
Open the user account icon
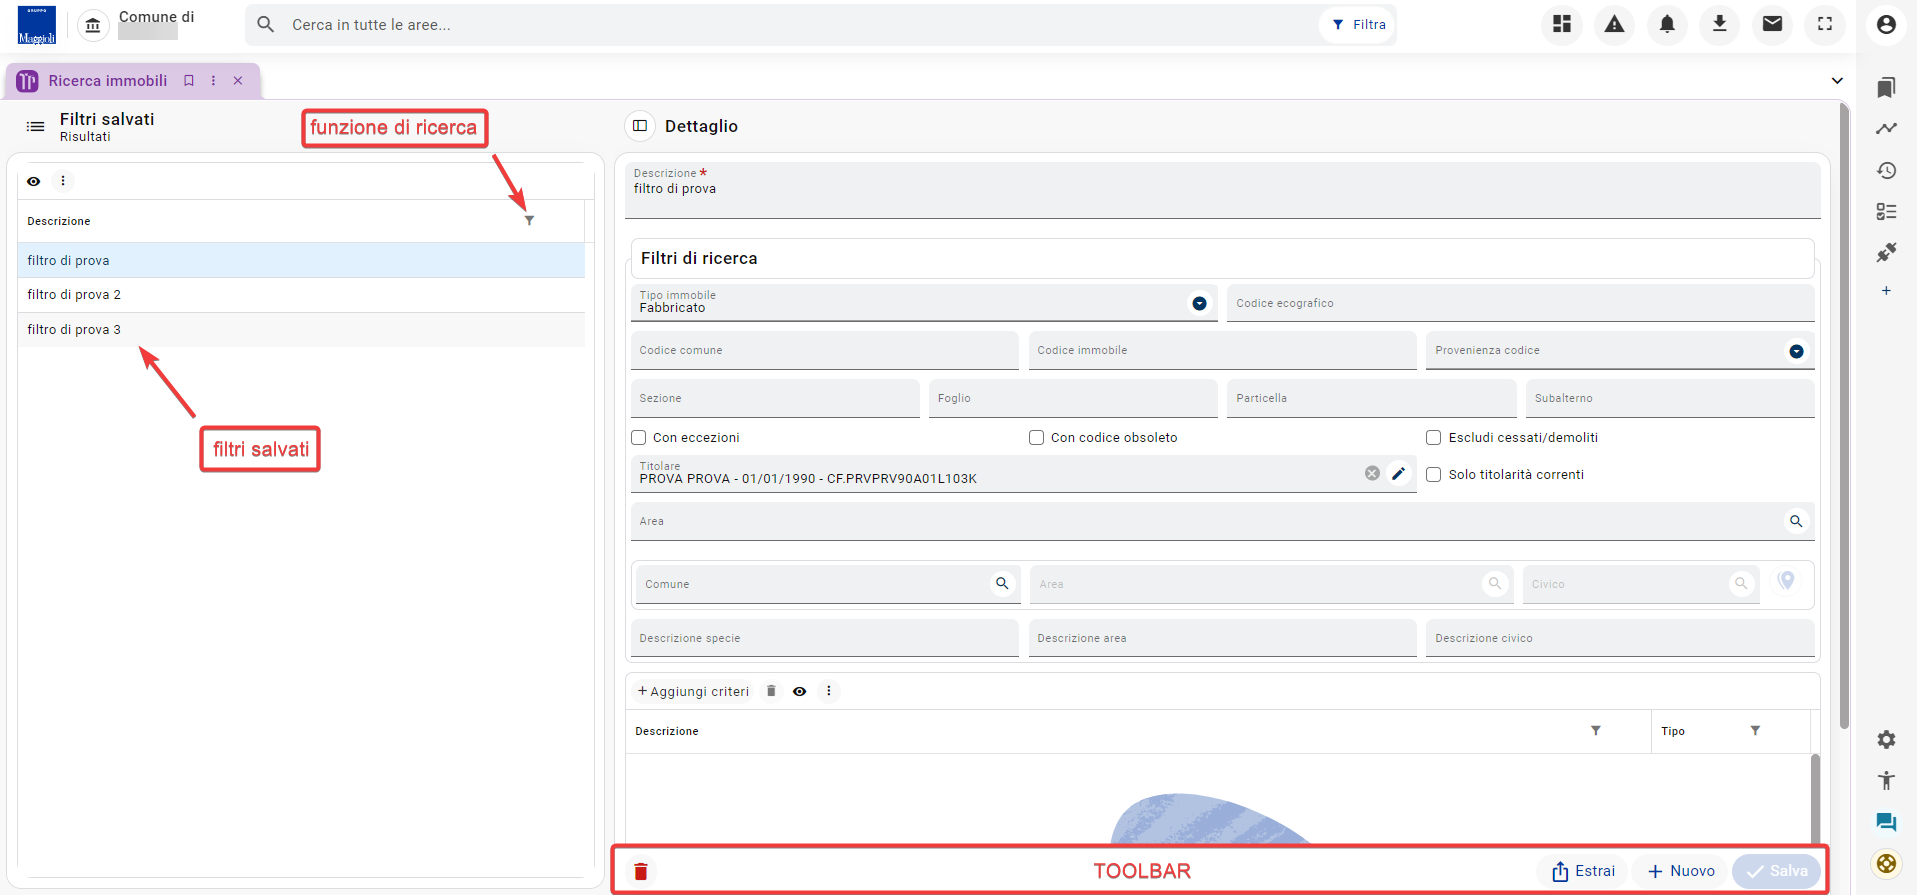1886,24
